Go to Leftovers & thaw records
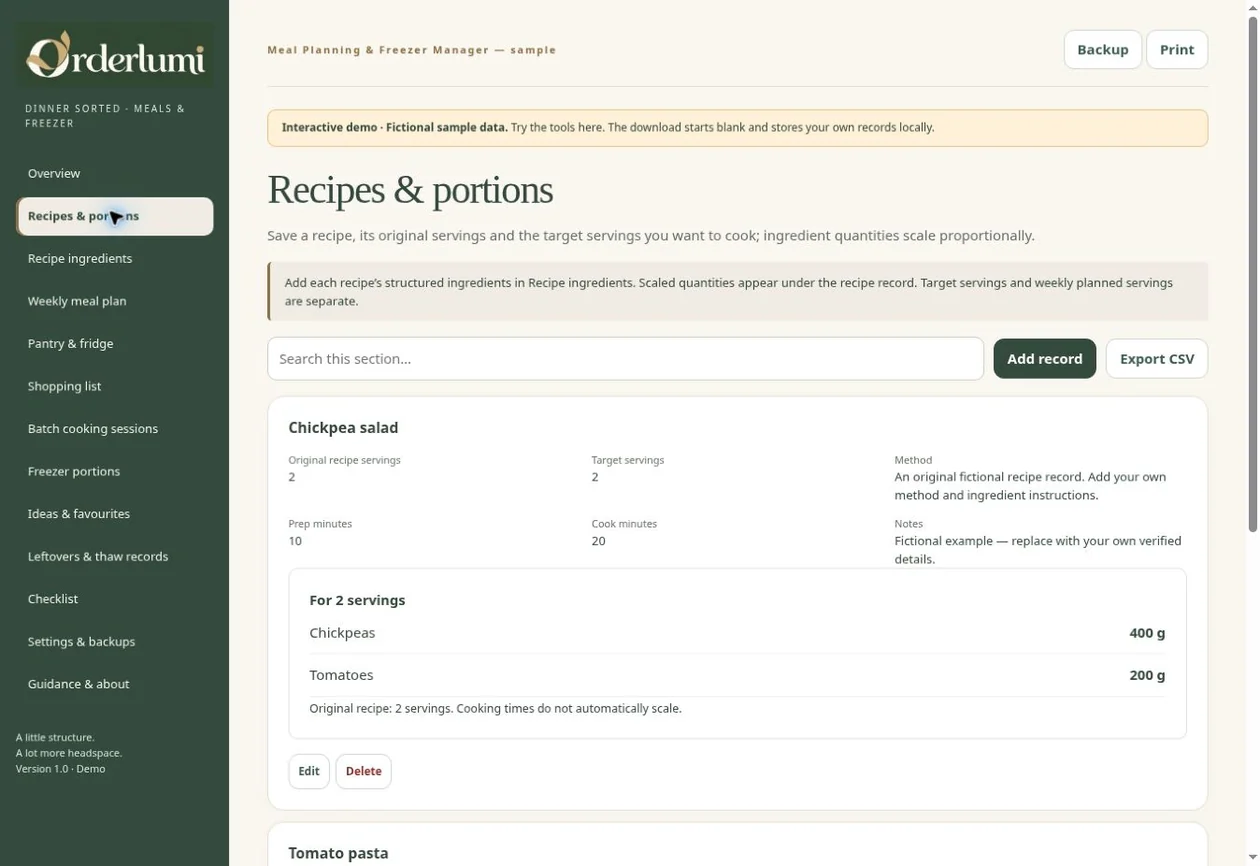 (115, 556)
